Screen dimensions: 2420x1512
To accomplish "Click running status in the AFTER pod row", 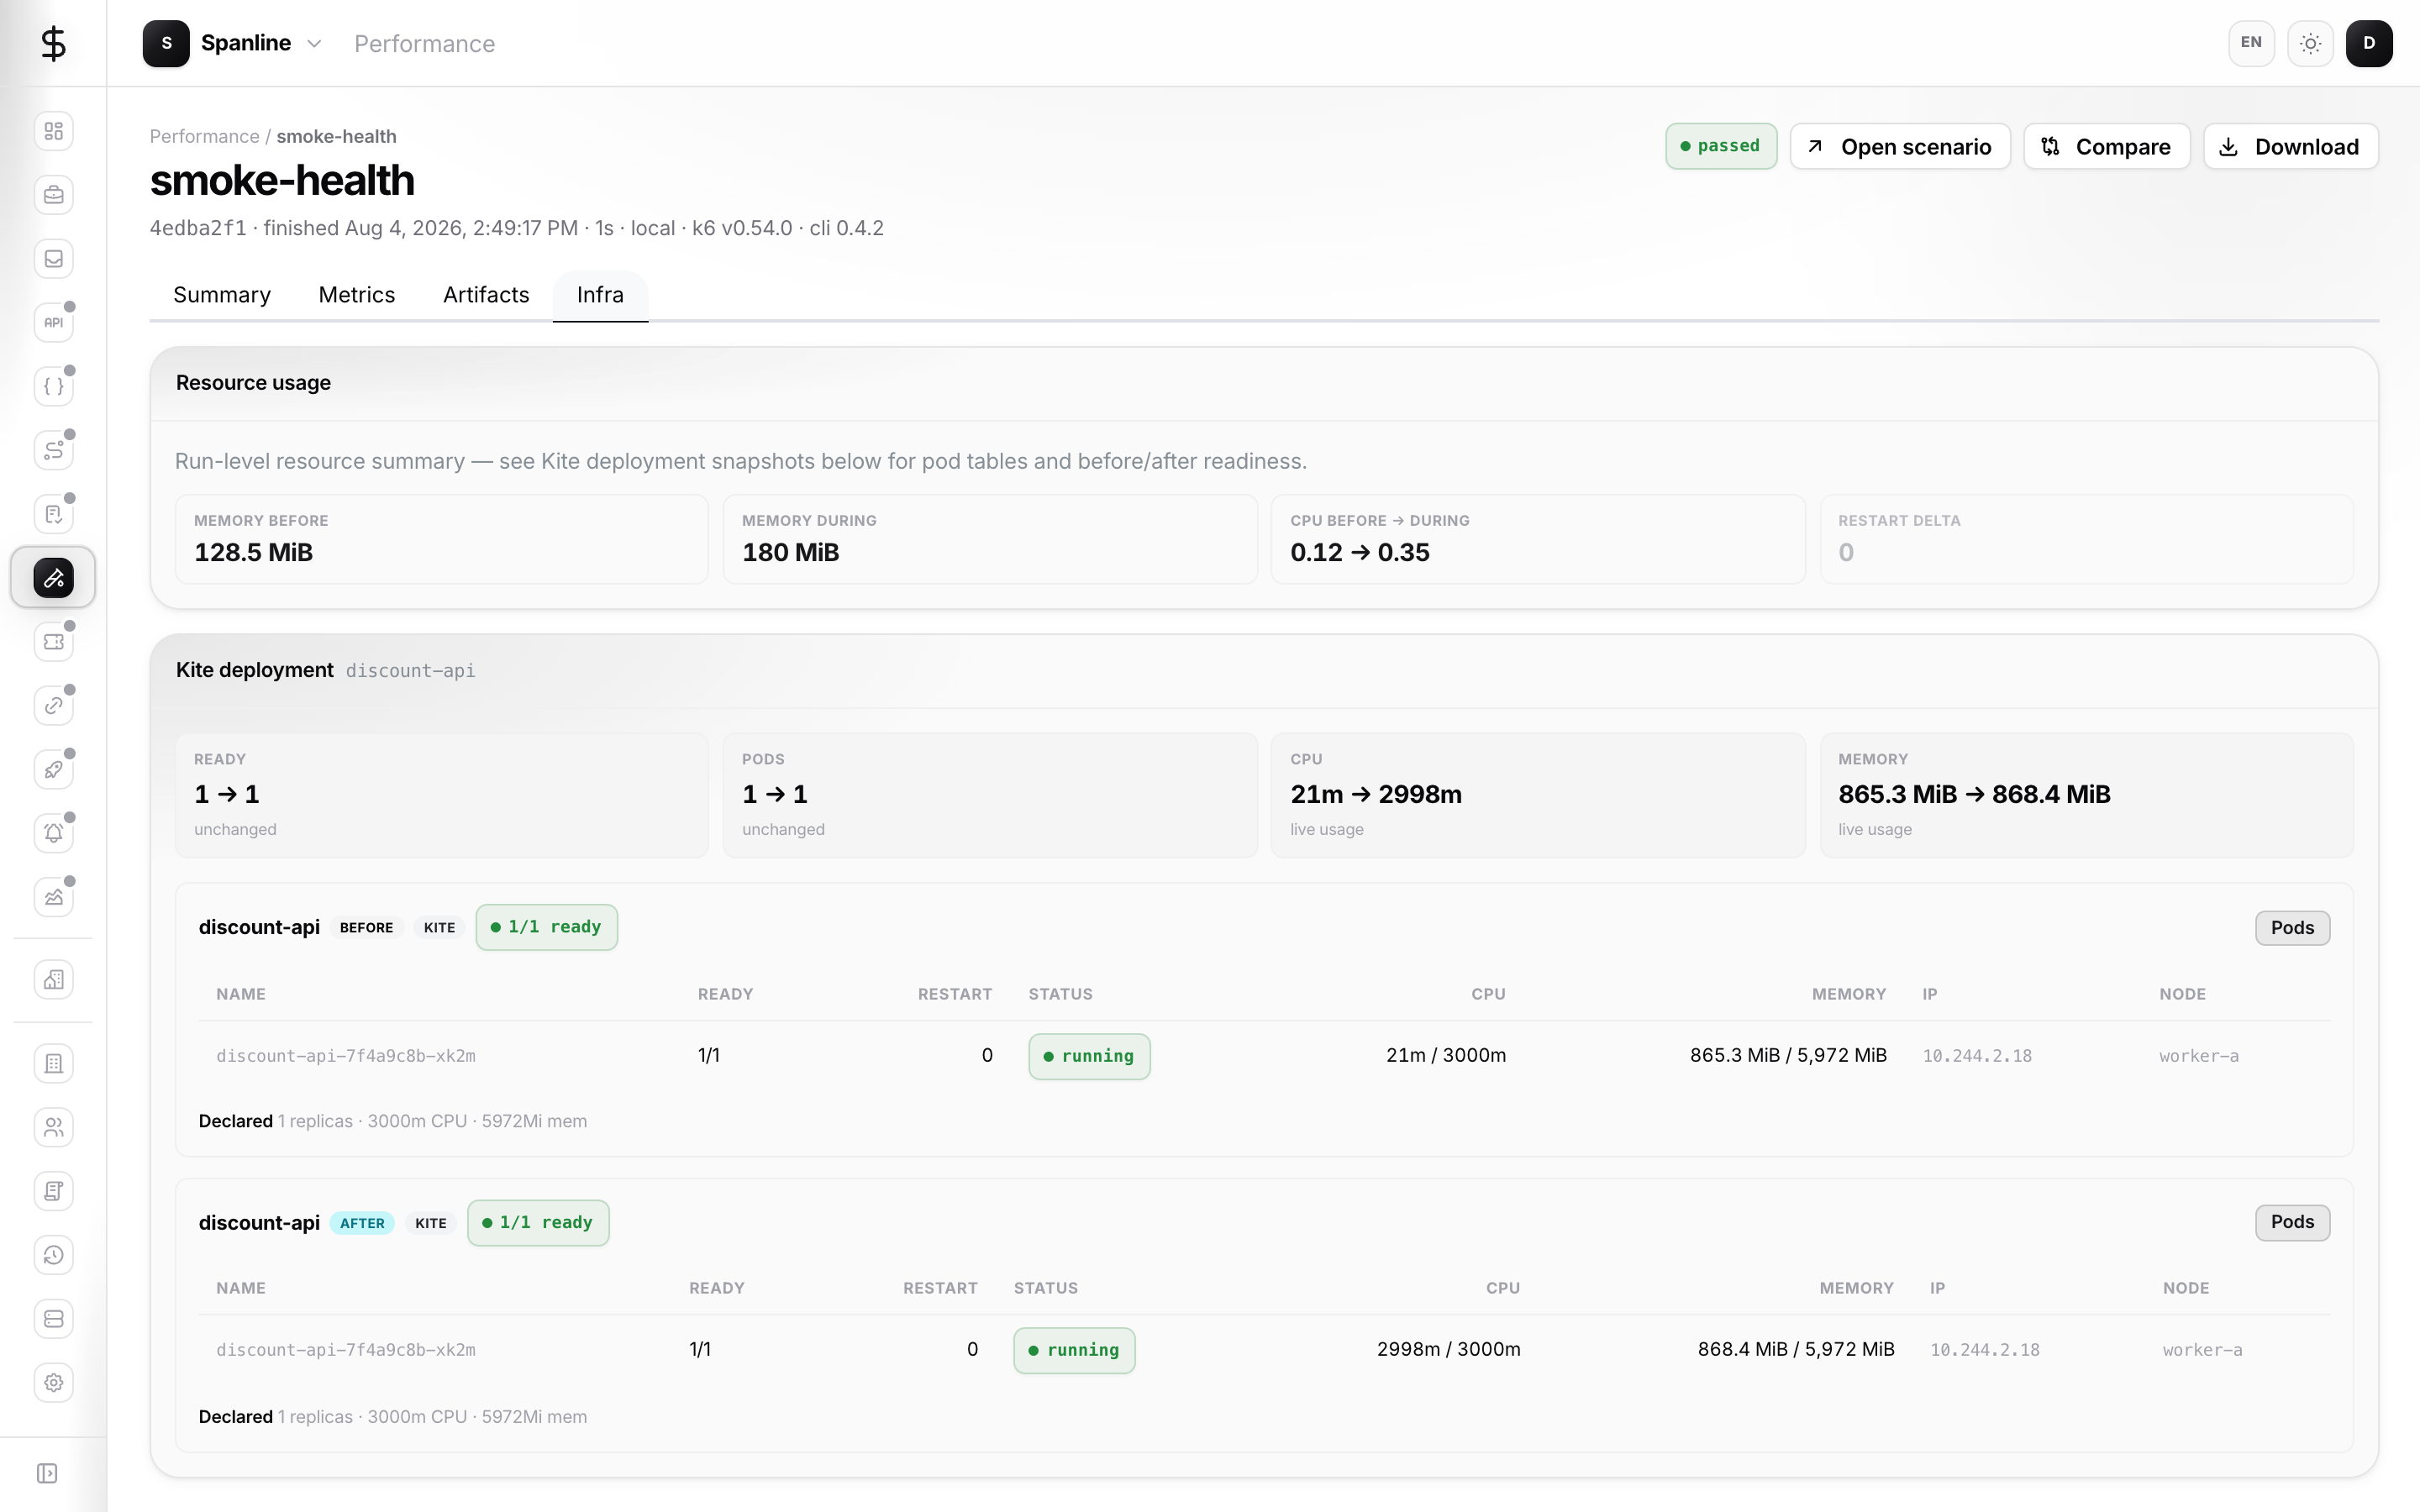I will pyautogui.click(x=1074, y=1350).
